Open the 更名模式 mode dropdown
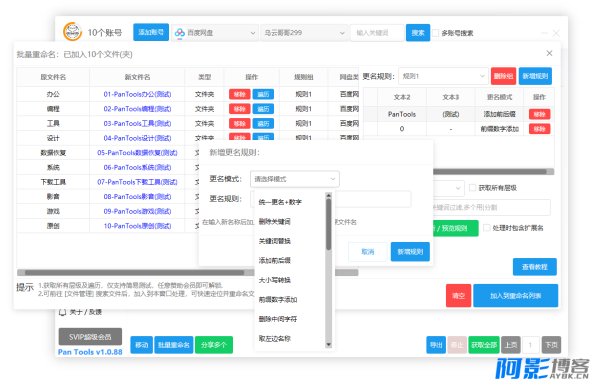 tap(295, 179)
